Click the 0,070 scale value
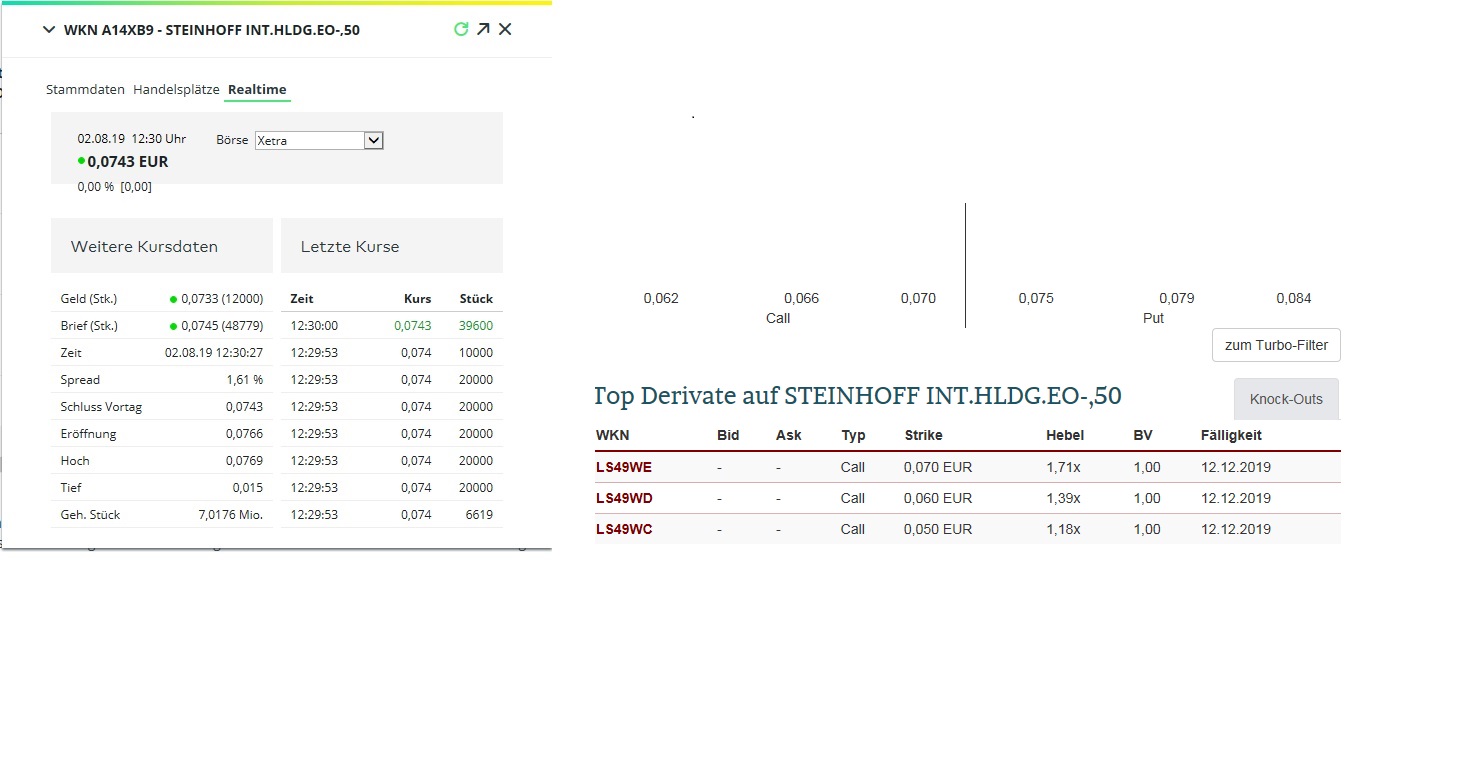Image resolution: width=1478 pixels, height=775 pixels. 918,298
